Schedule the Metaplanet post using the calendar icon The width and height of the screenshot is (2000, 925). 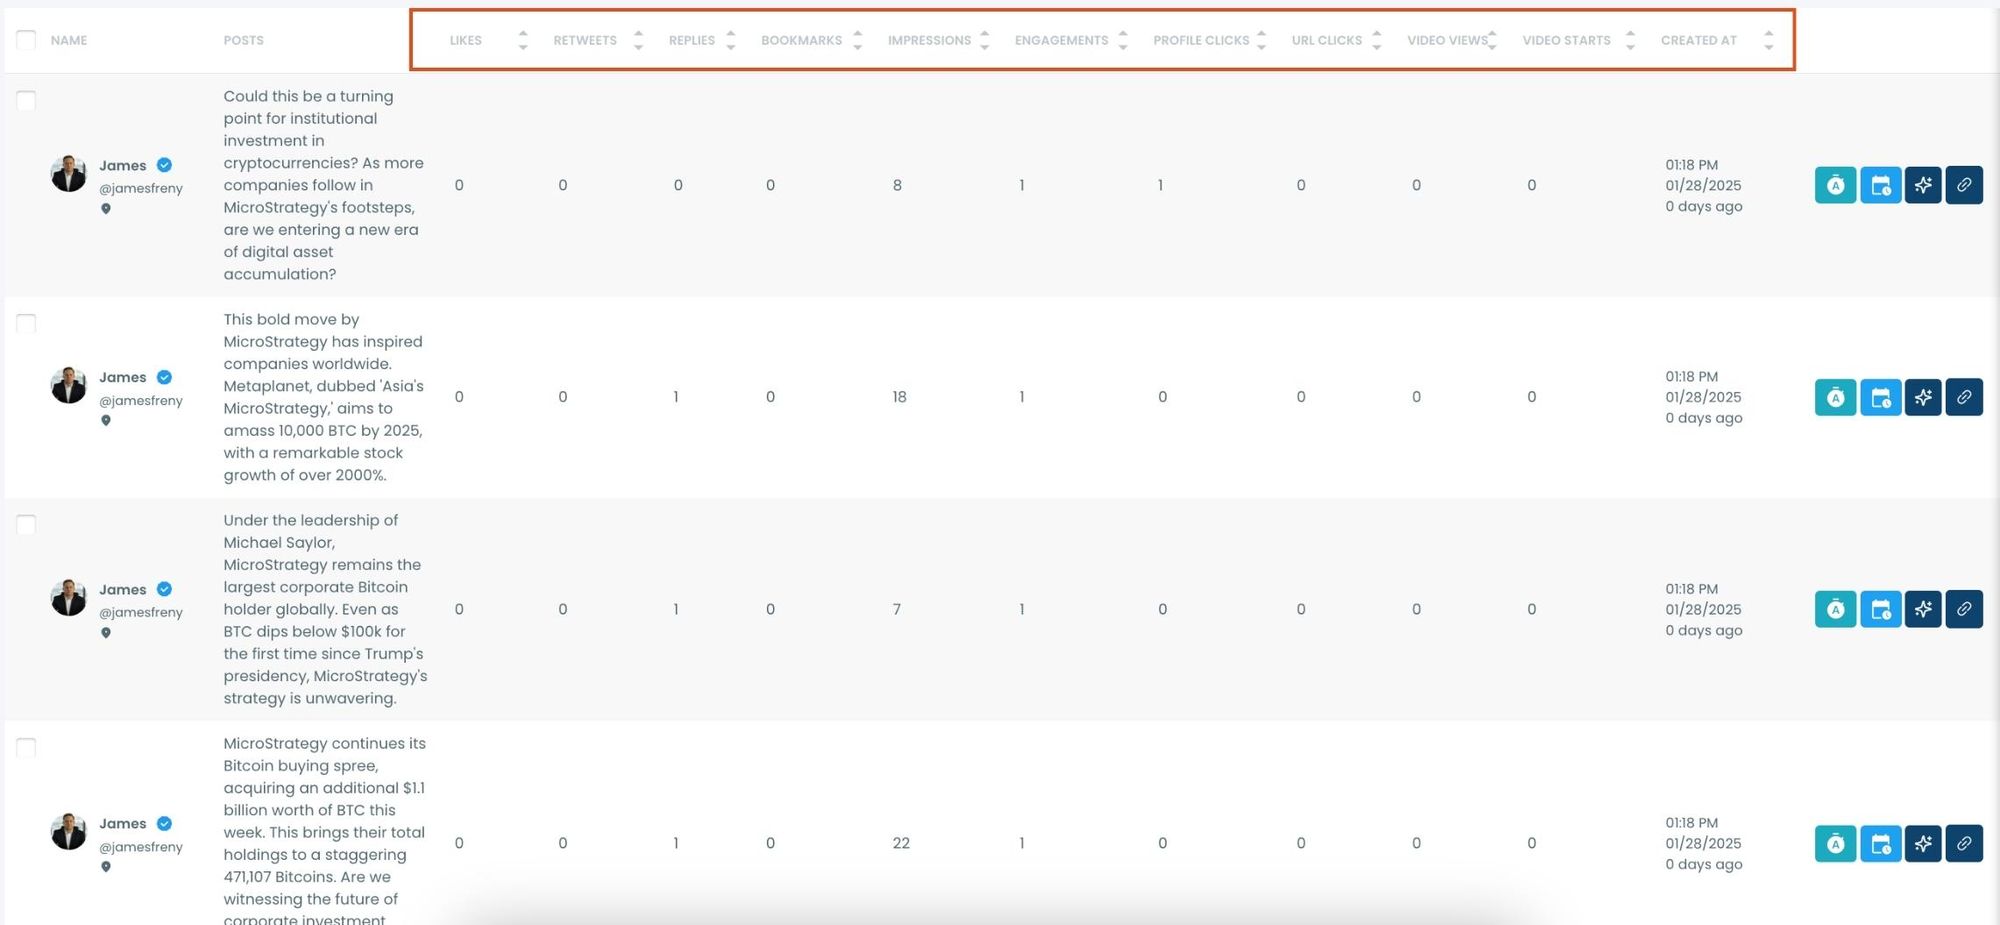tap(1880, 397)
